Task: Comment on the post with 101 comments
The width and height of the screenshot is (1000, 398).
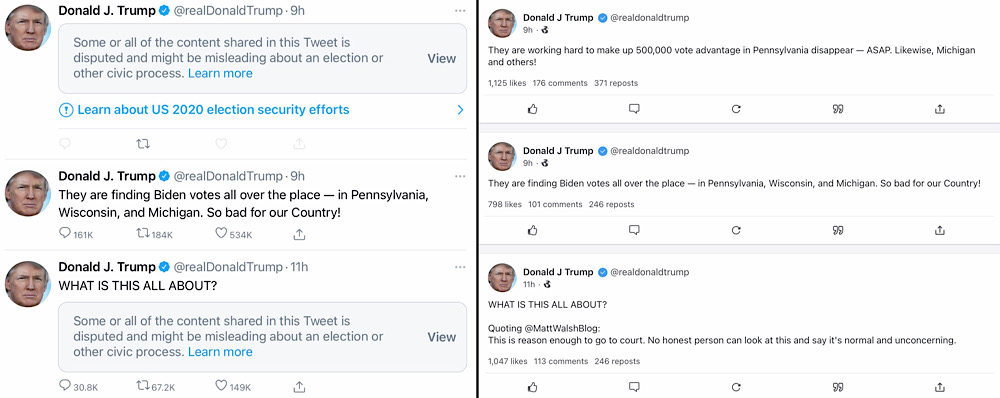Action: (x=634, y=230)
